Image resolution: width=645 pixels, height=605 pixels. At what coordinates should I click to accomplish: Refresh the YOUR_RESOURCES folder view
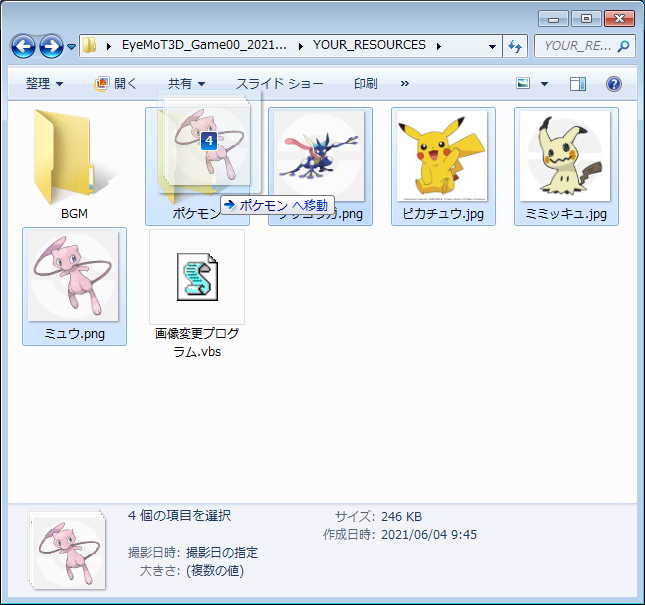point(516,46)
